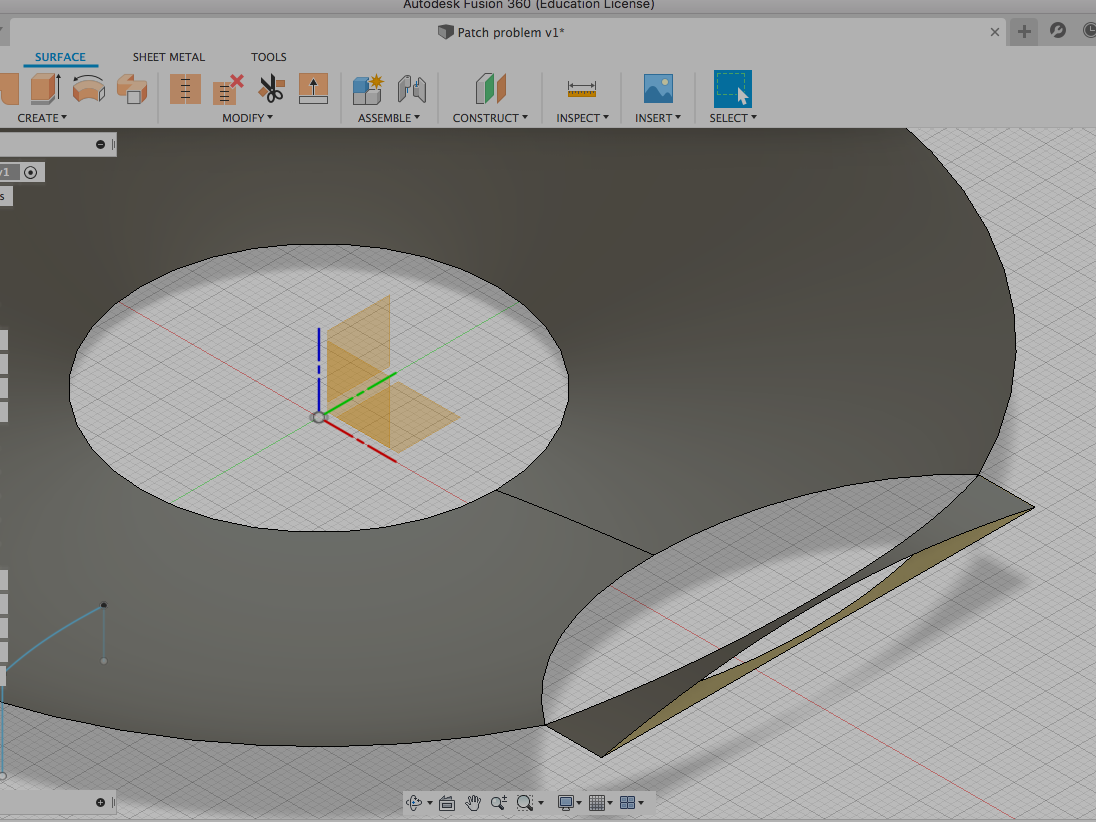Click the Fit zoom icon in navigation bar
The width and height of the screenshot is (1096, 822).
[525, 802]
